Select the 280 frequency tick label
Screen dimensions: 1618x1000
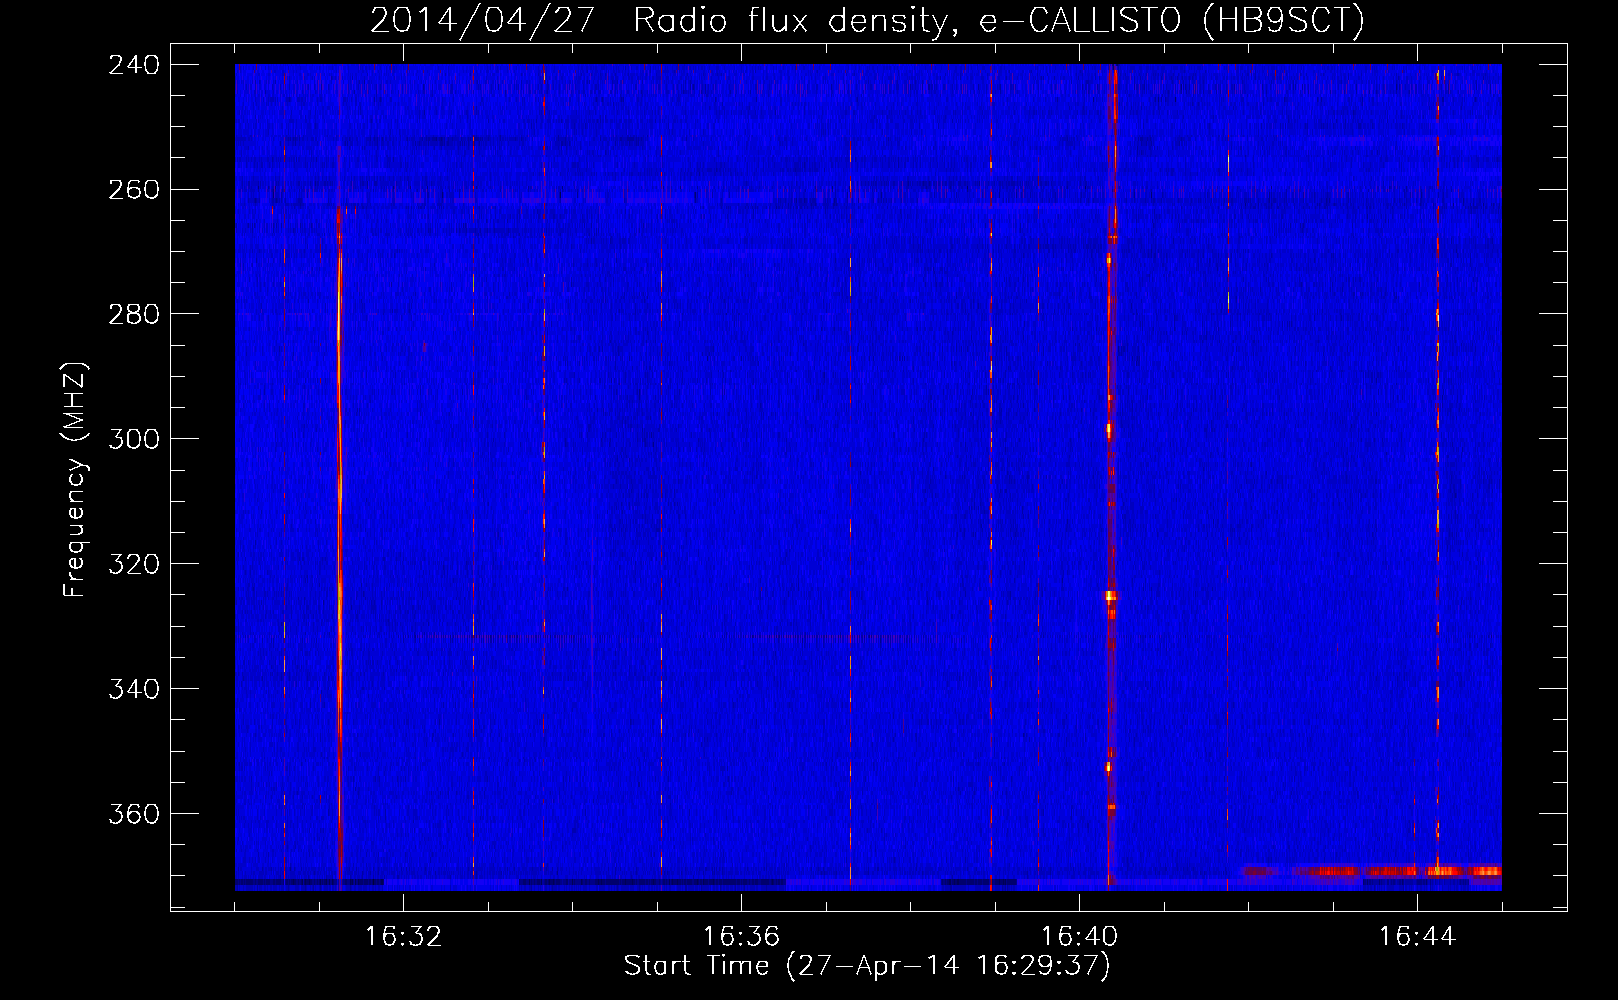[134, 315]
